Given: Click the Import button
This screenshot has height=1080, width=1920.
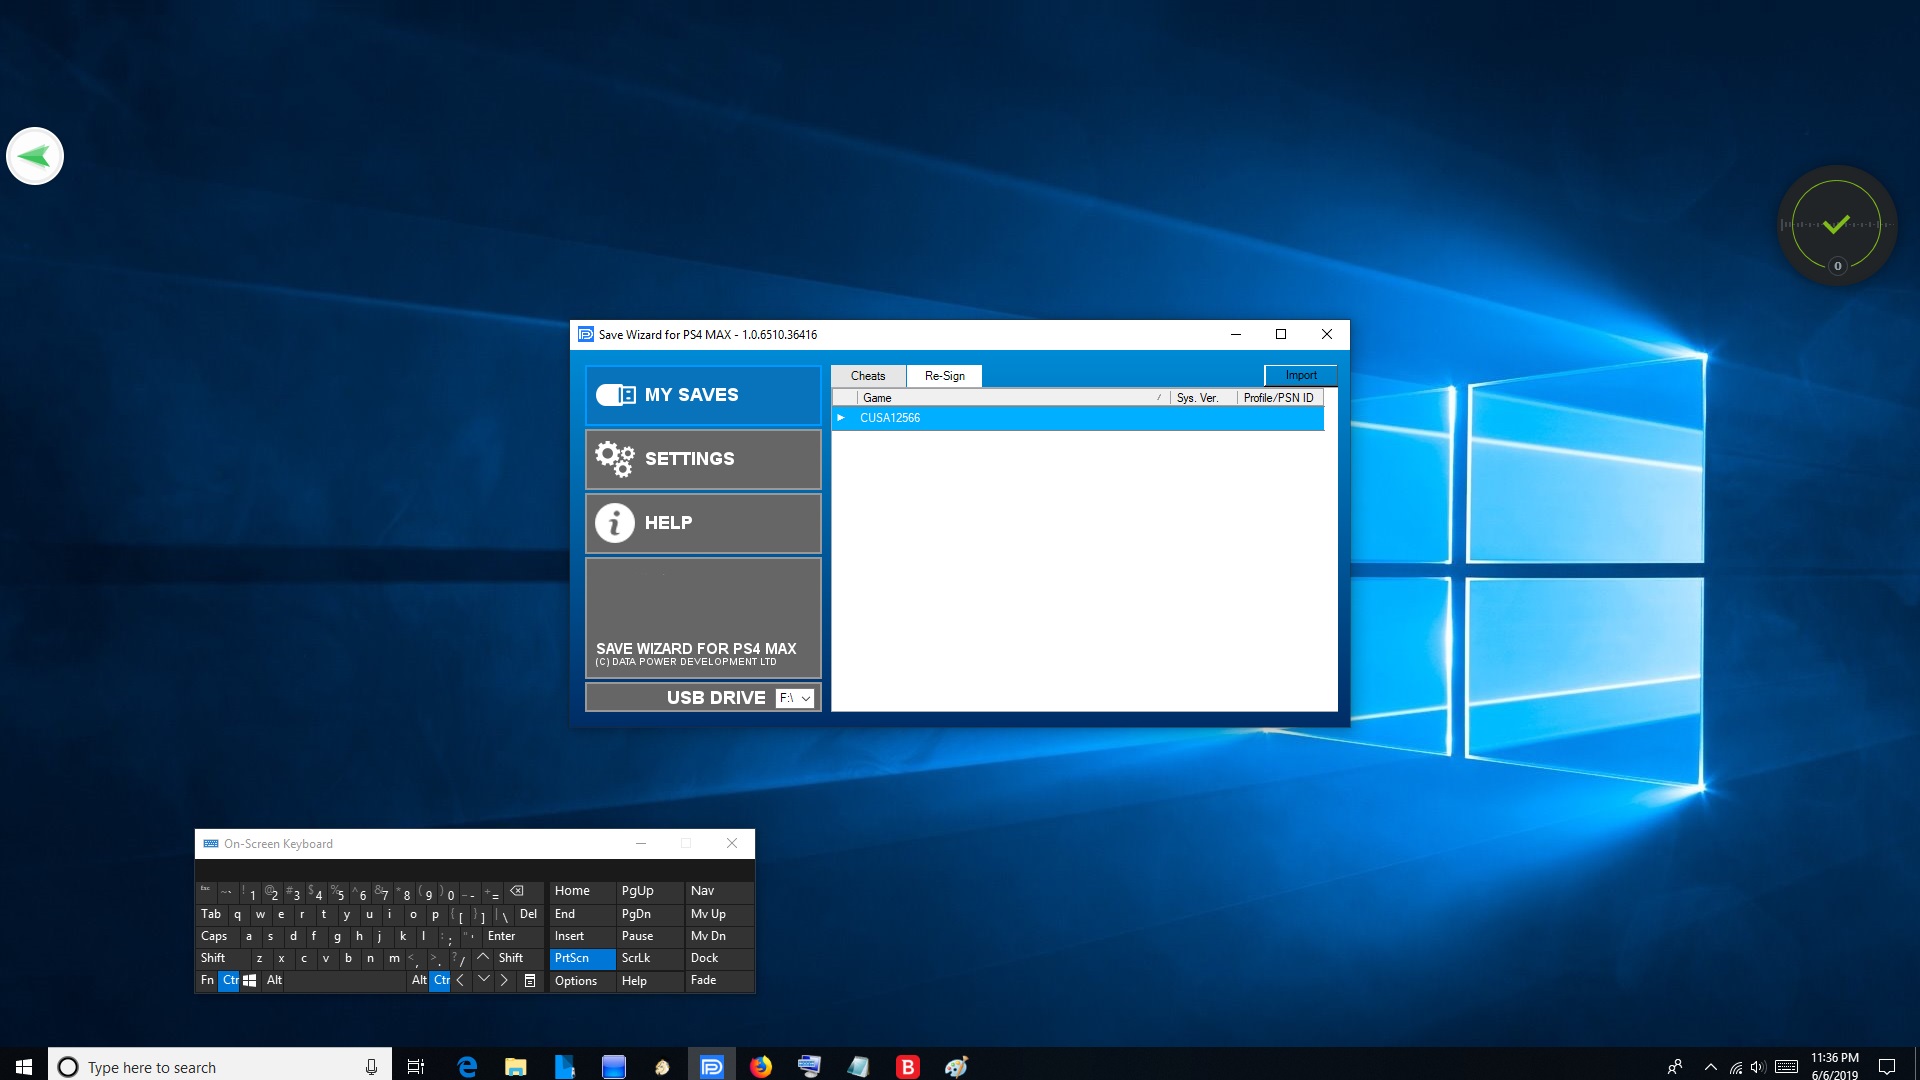Looking at the screenshot, I should [x=1301, y=375].
